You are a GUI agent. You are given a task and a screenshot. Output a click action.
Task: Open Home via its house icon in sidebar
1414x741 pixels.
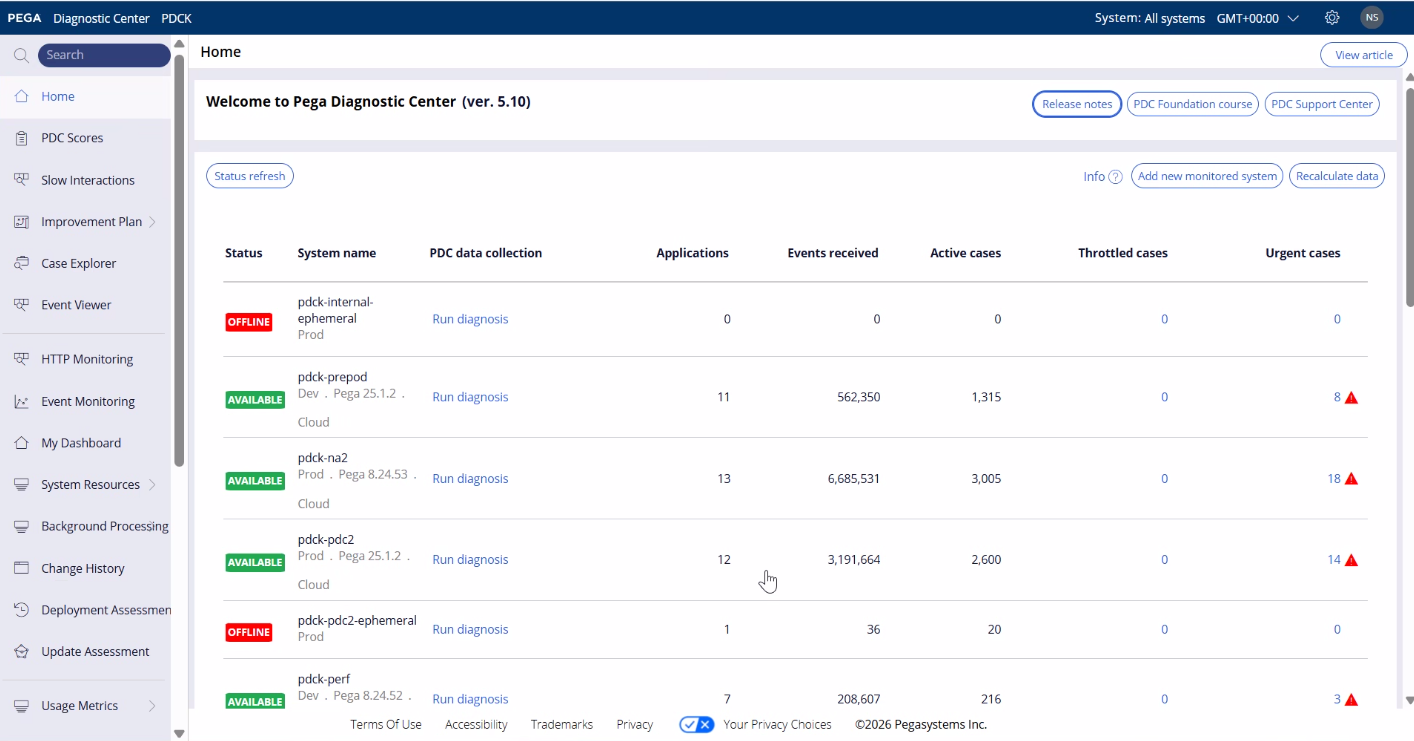pyautogui.click(x=21, y=97)
